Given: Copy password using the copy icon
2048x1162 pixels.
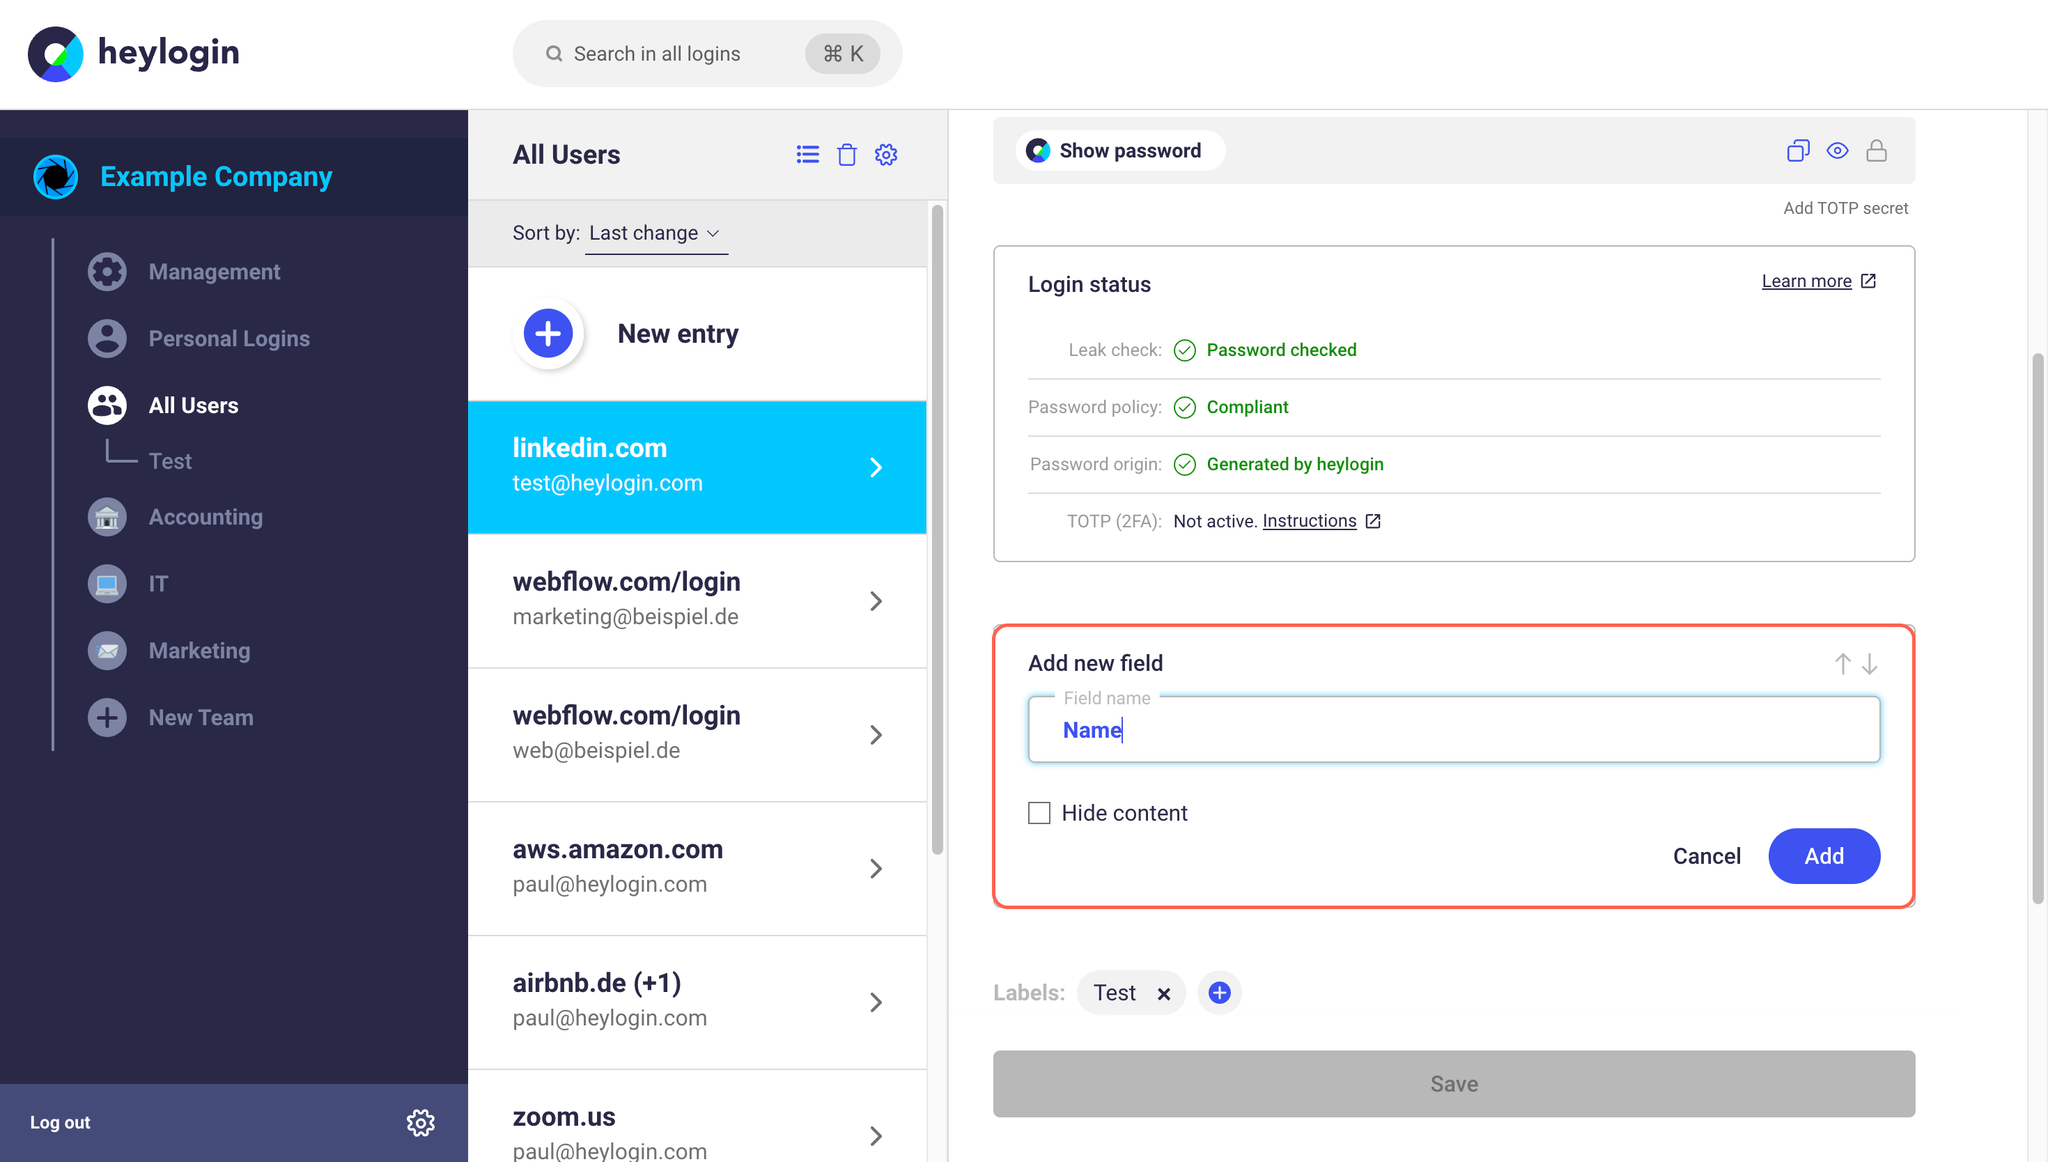Looking at the screenshot, I should tap(1798, 151).
